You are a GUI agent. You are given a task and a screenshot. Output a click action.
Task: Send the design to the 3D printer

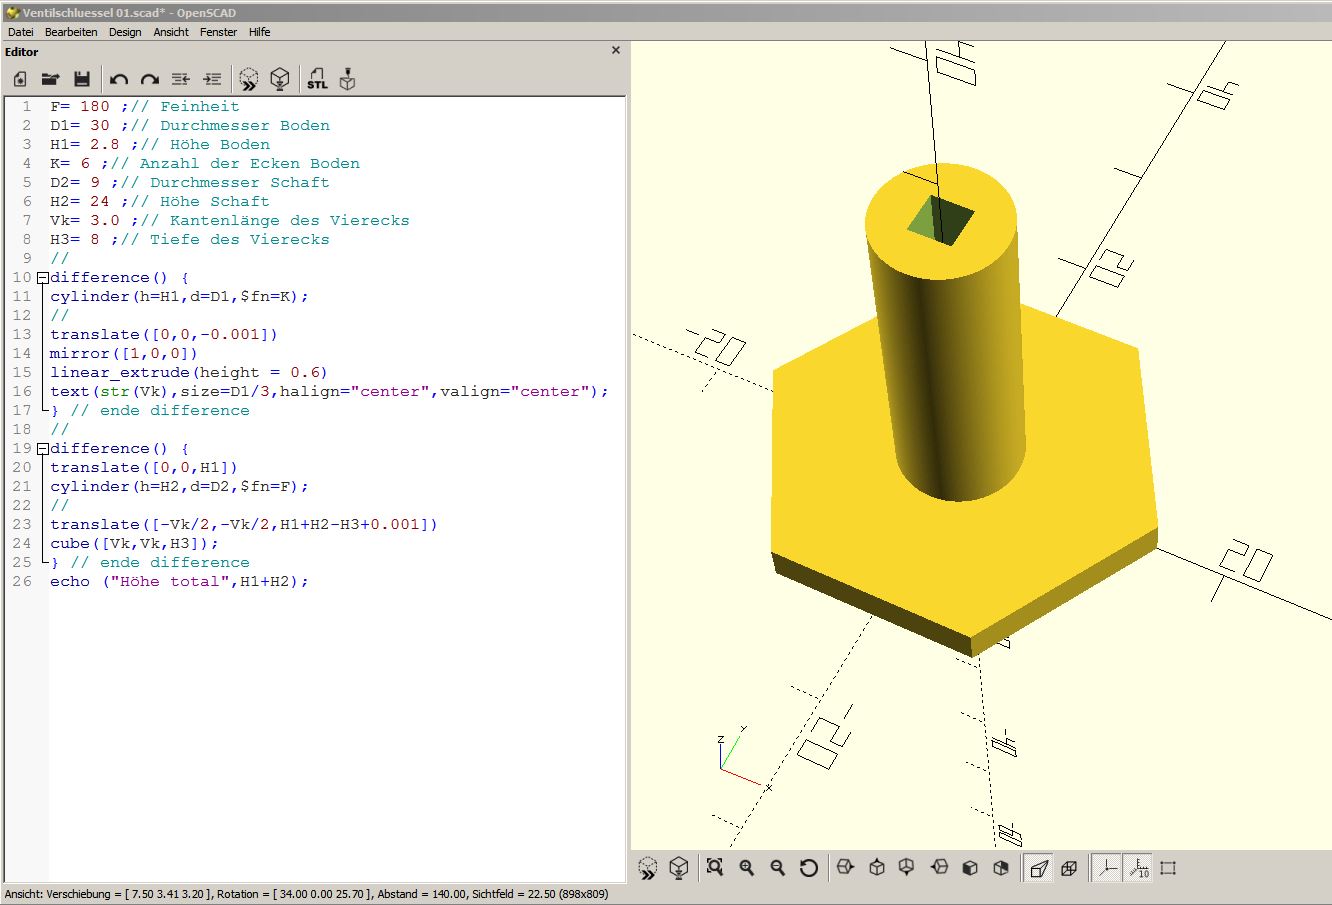click(x=348, y=79)
